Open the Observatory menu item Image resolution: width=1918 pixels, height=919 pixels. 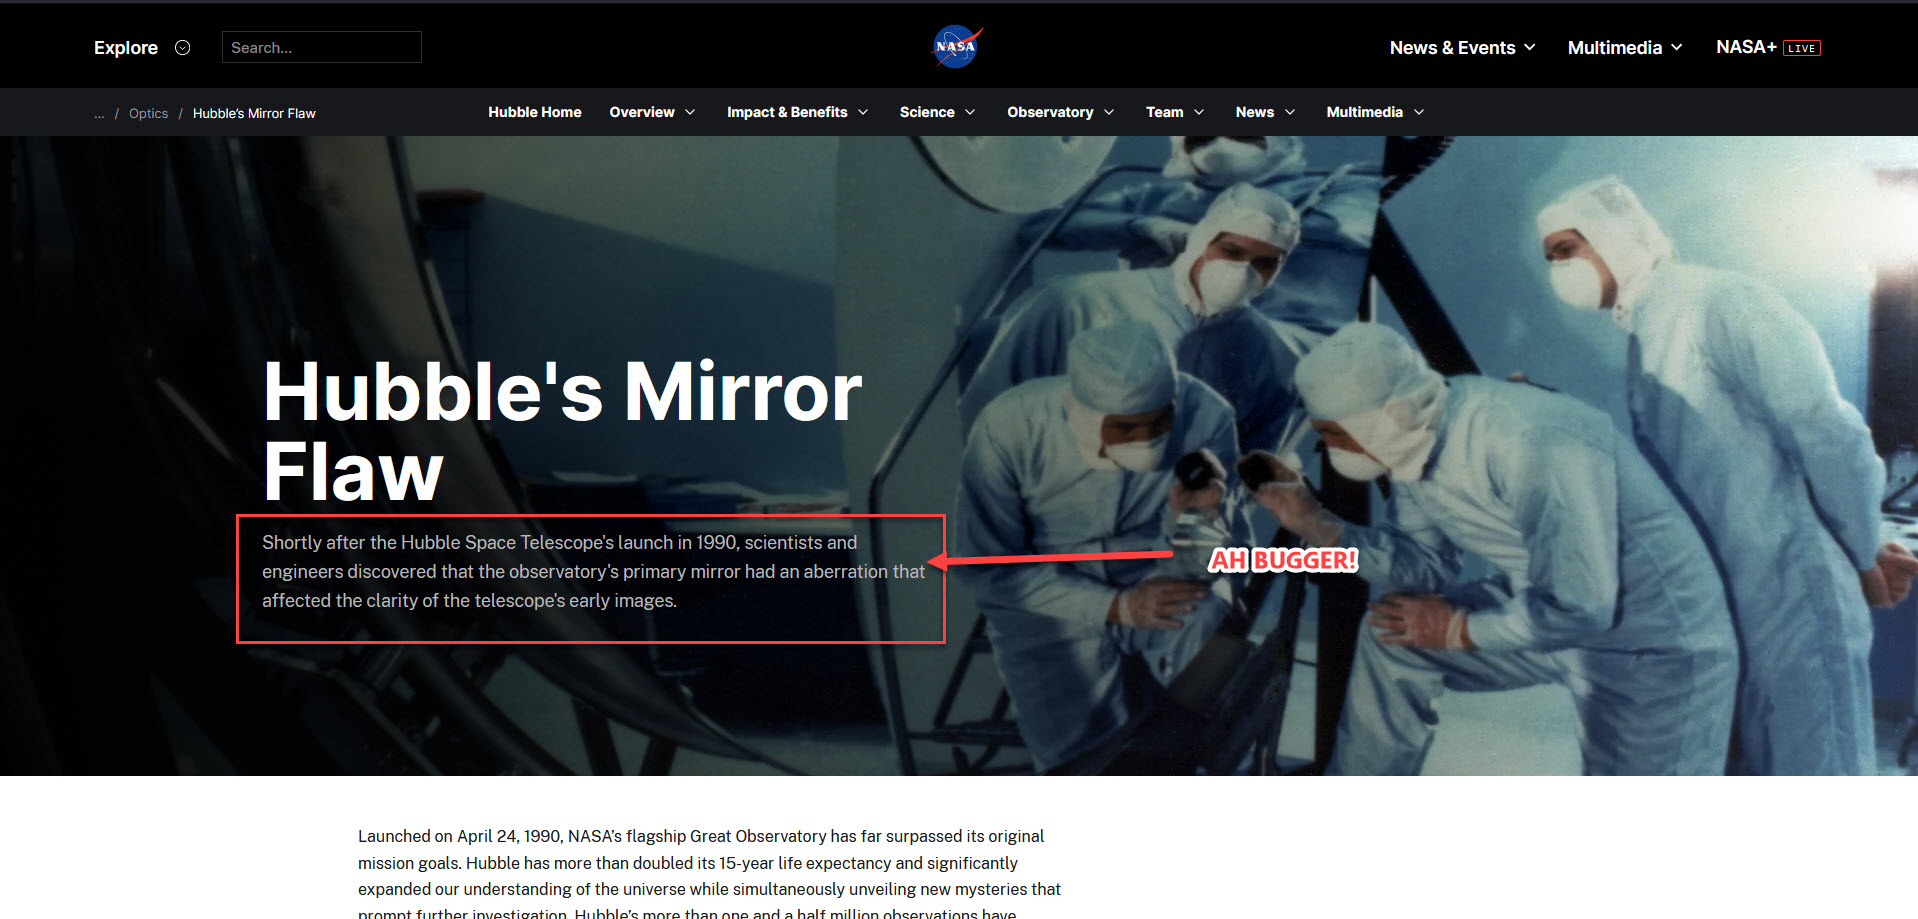click(1050, 112)
